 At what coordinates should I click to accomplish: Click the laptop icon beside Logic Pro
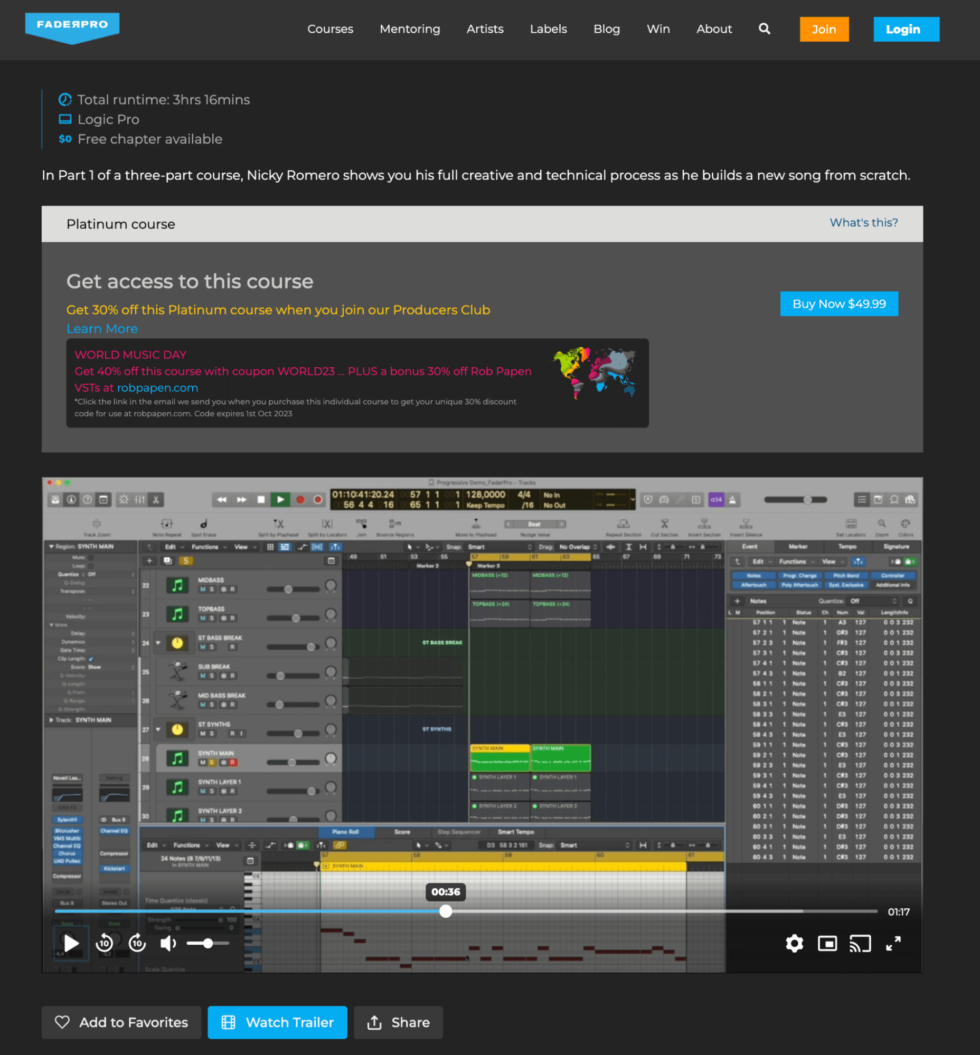[65, 119]
